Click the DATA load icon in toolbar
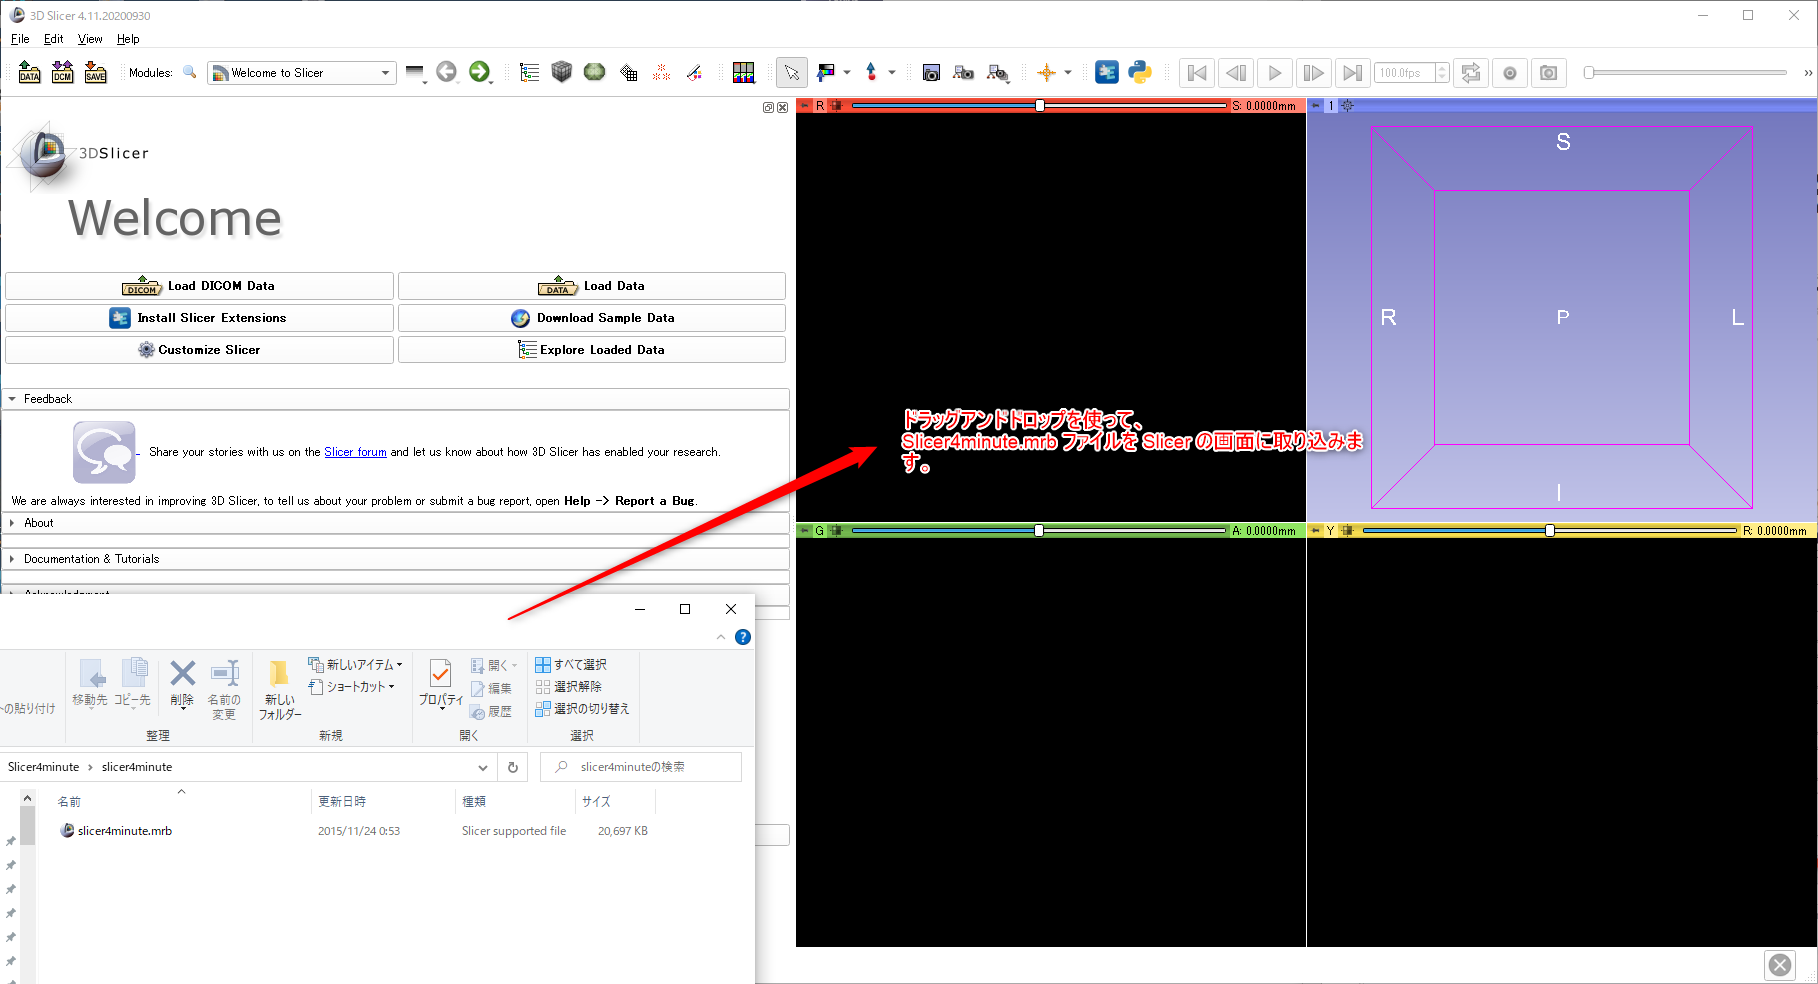Viewport: 1818px width, 984px height. coord(30,72)
